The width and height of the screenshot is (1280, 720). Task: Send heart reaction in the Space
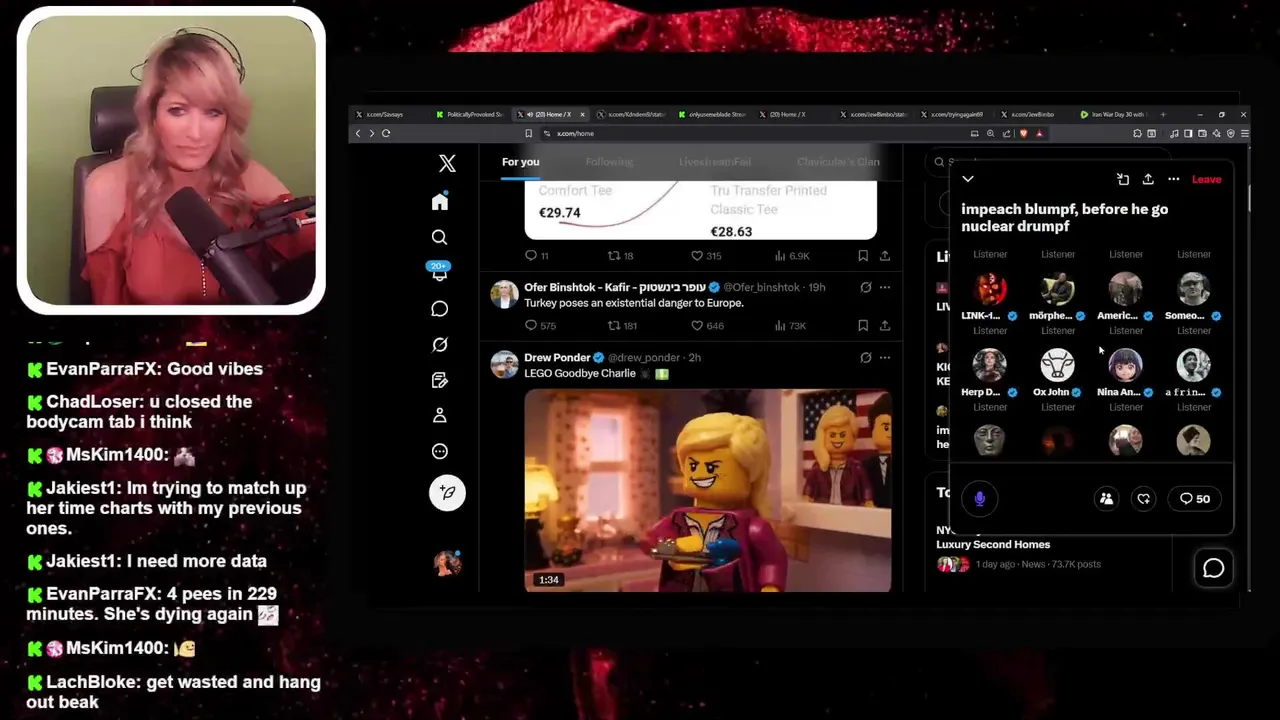[1144, 498]
